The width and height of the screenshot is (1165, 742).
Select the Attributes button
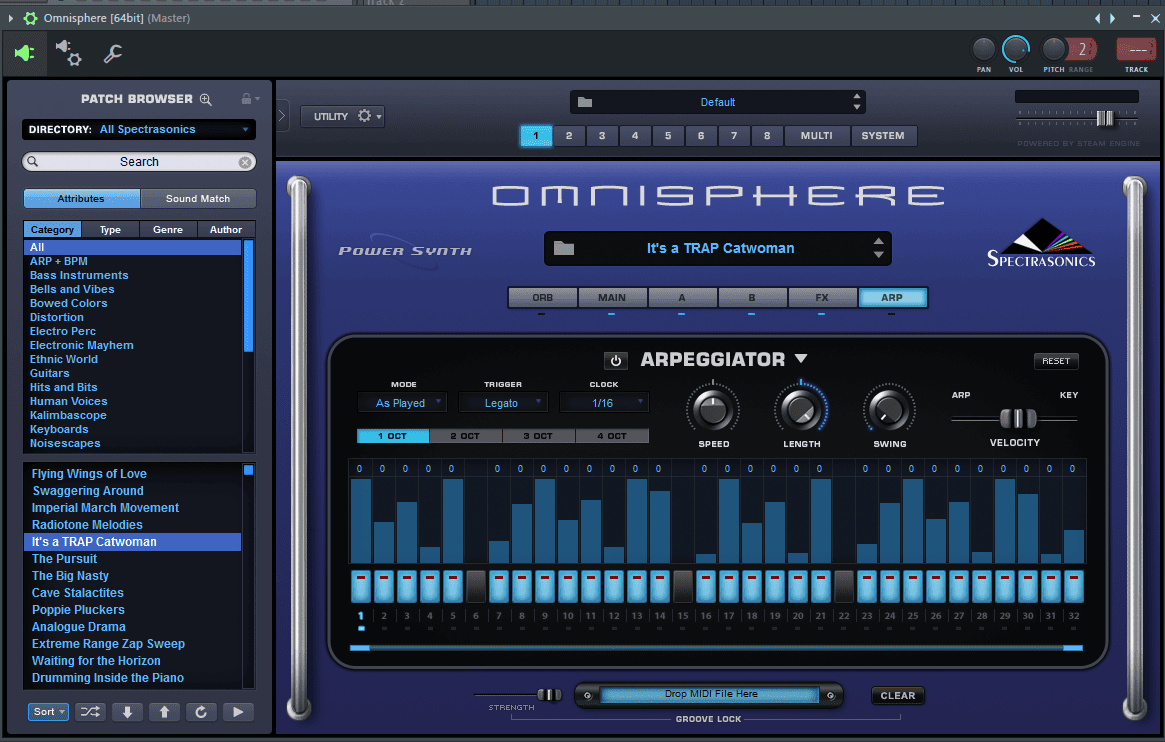click(x=81, y=198)
